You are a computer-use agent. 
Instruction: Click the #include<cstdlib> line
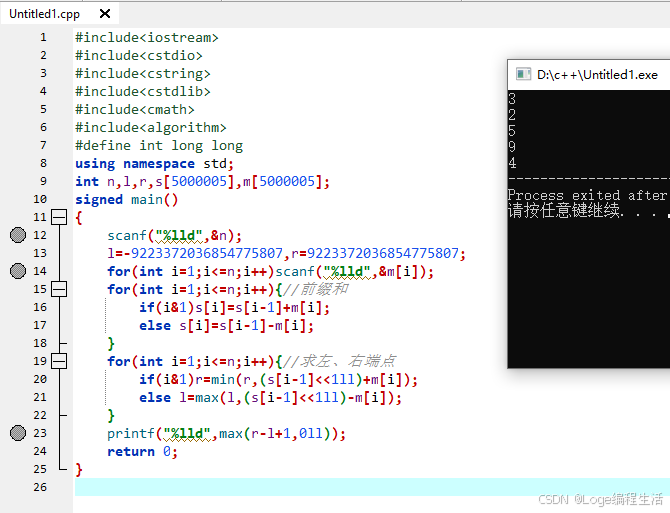pos(143,91)
